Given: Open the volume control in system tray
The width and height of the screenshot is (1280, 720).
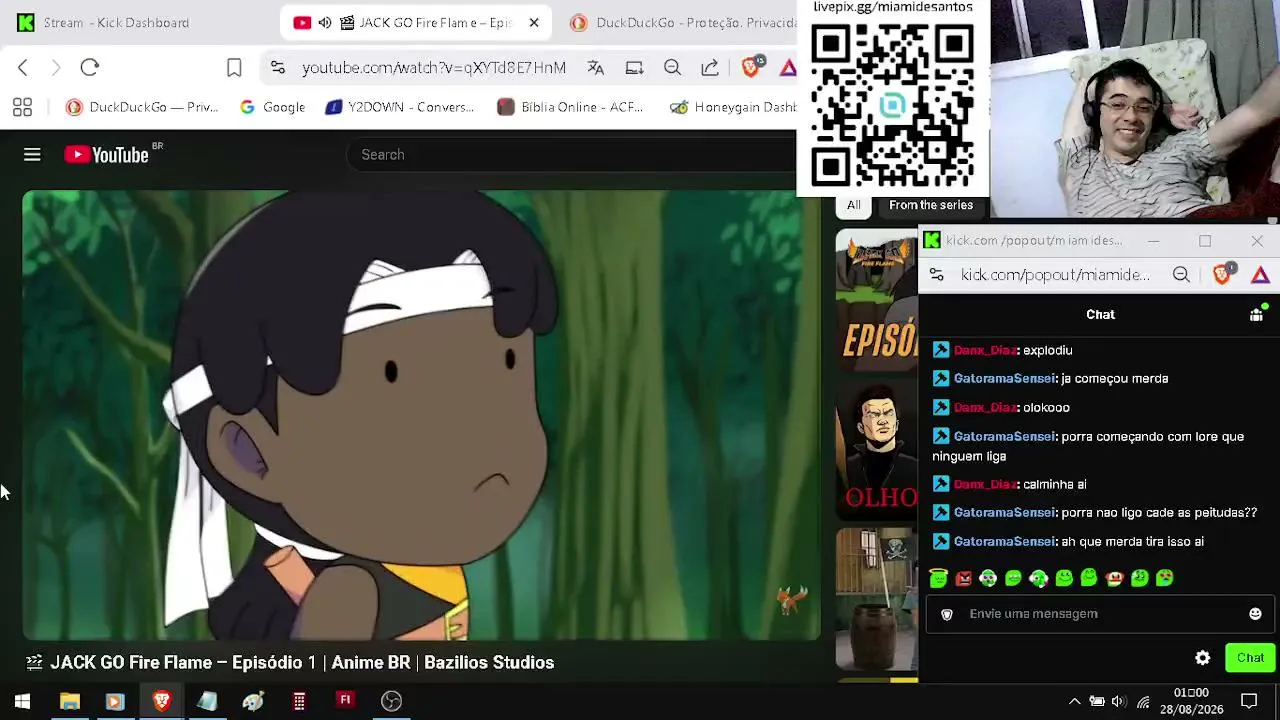Looking at the screenshot, I should pyautogui.click(x=1119, y=701).
